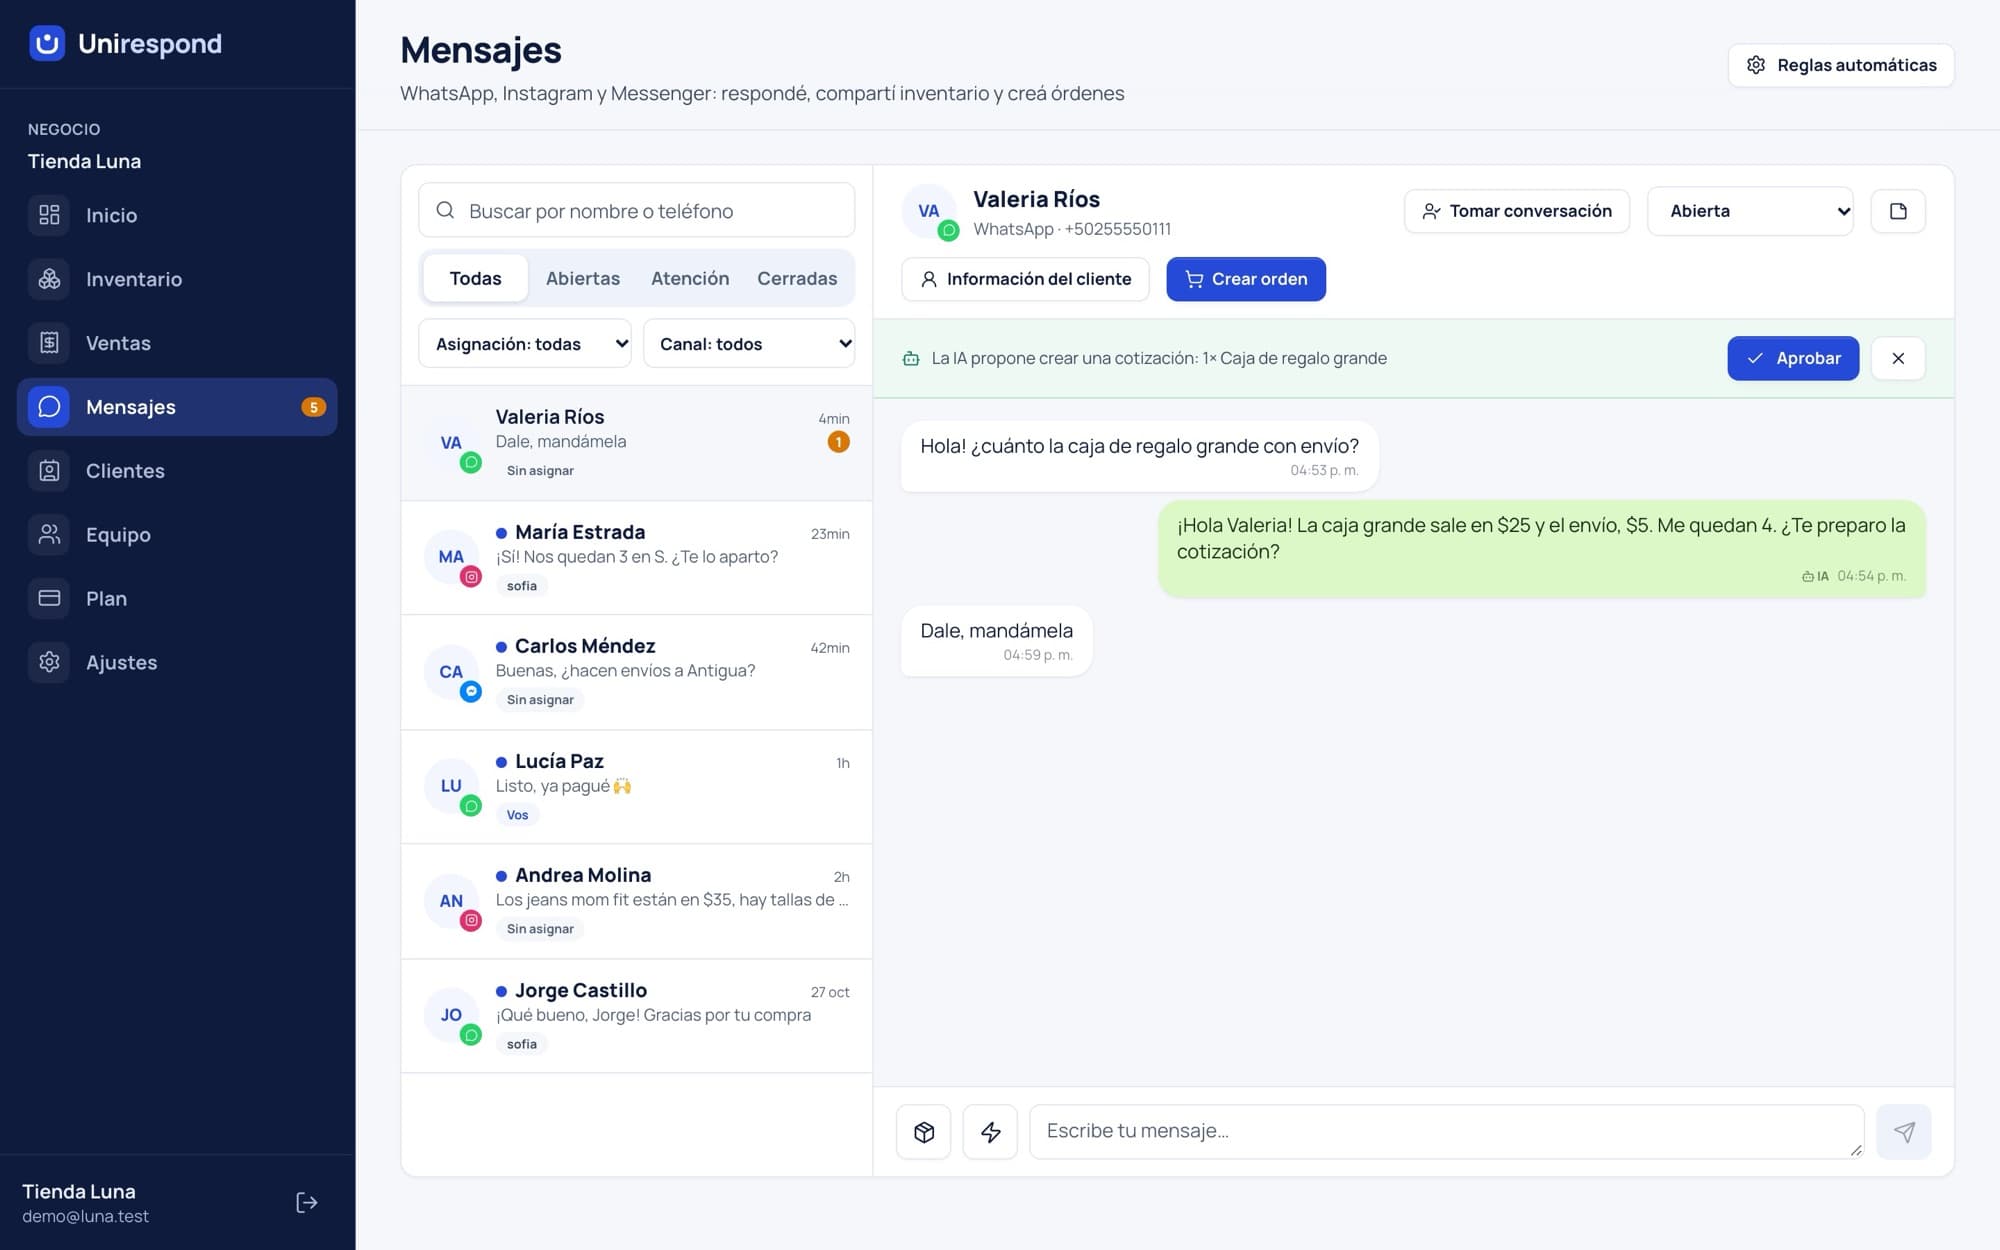The height and width of the screenshot is (1250, 2000).
Task: Click the unread badge on Valeria Ríos row
Action: coord(838,442)
